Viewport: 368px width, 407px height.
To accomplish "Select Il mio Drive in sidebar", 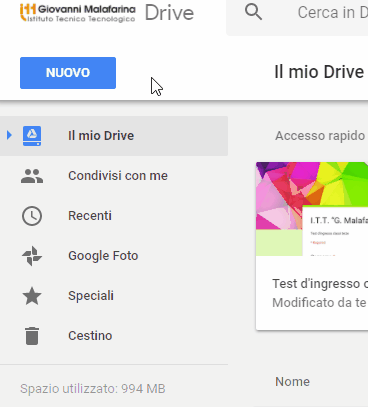I will (x=114, y=136).
